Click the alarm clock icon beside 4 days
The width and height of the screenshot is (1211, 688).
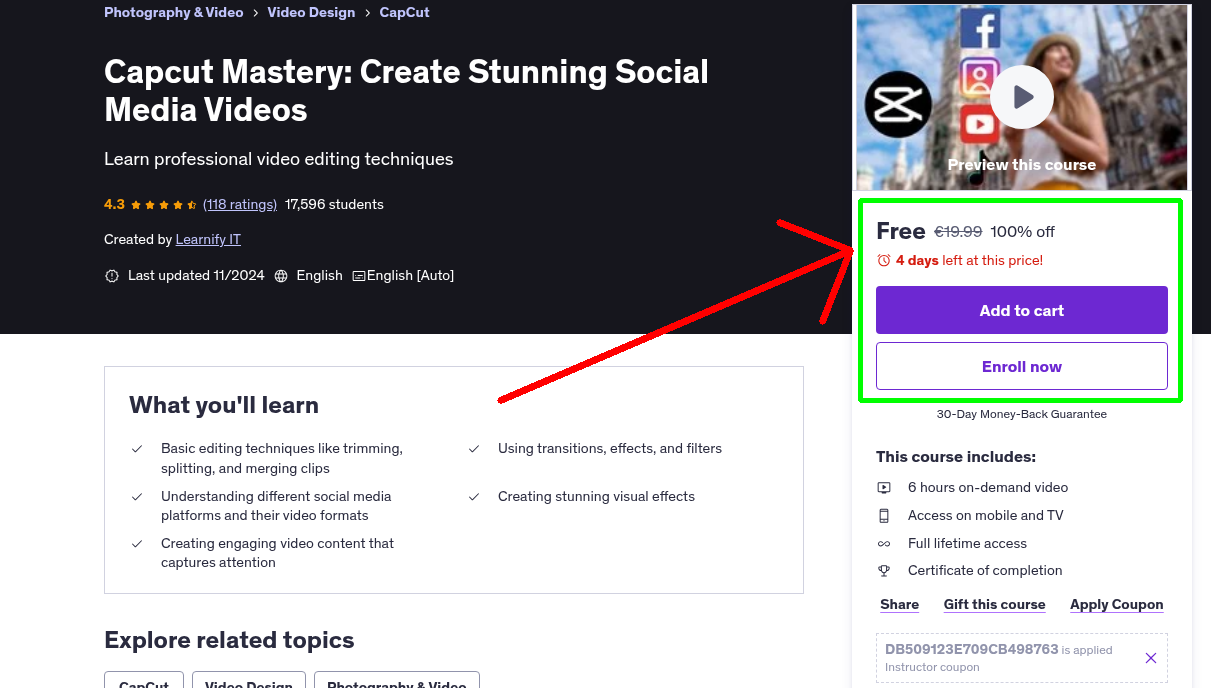pos(884,260)
